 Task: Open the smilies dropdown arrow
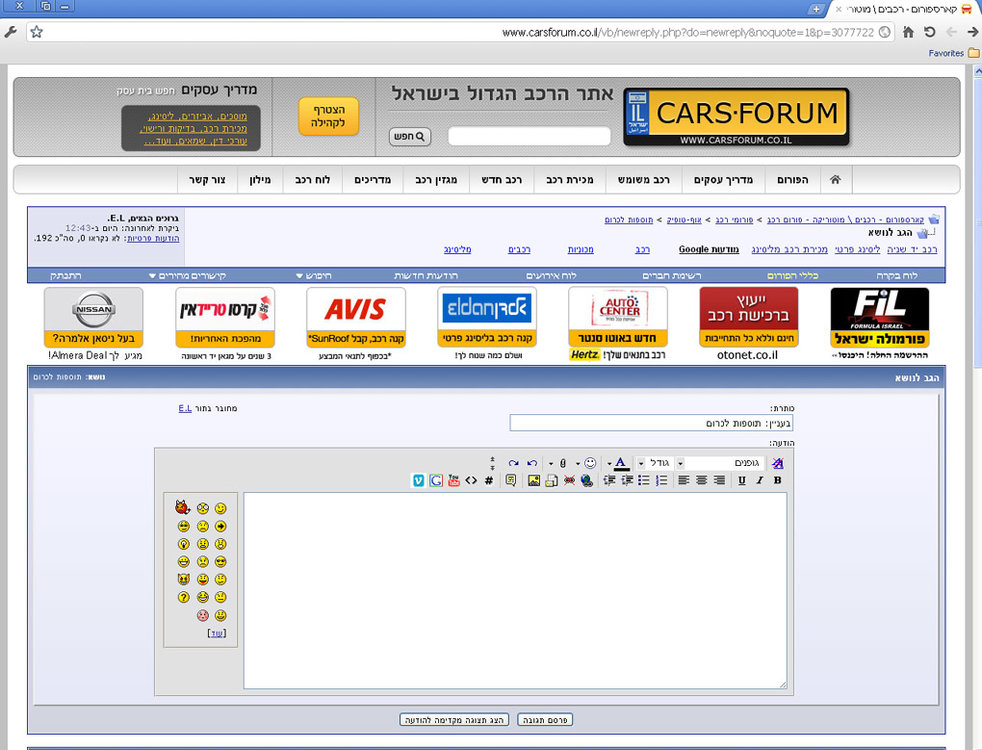pos(577,463)
